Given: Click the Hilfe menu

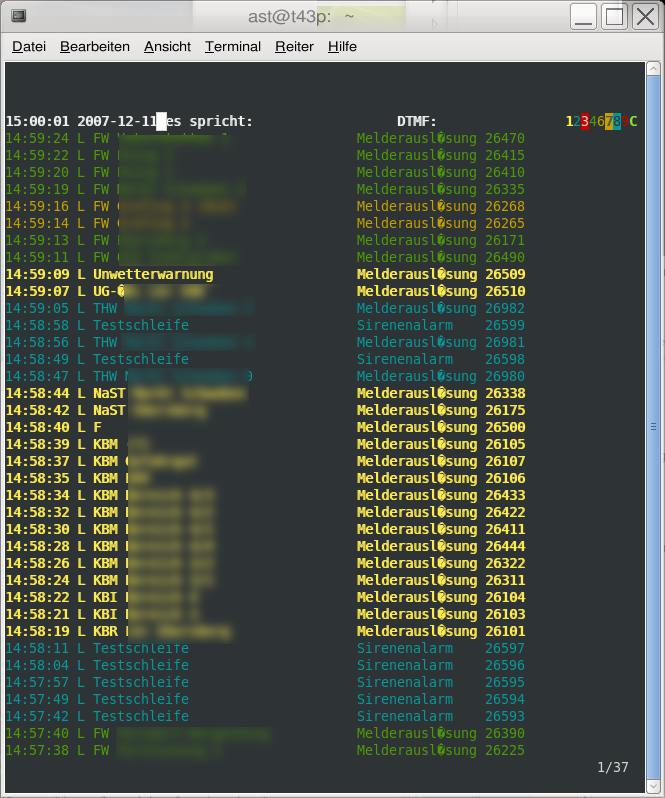Looking at the screenshot, I should tap(342, 46).
